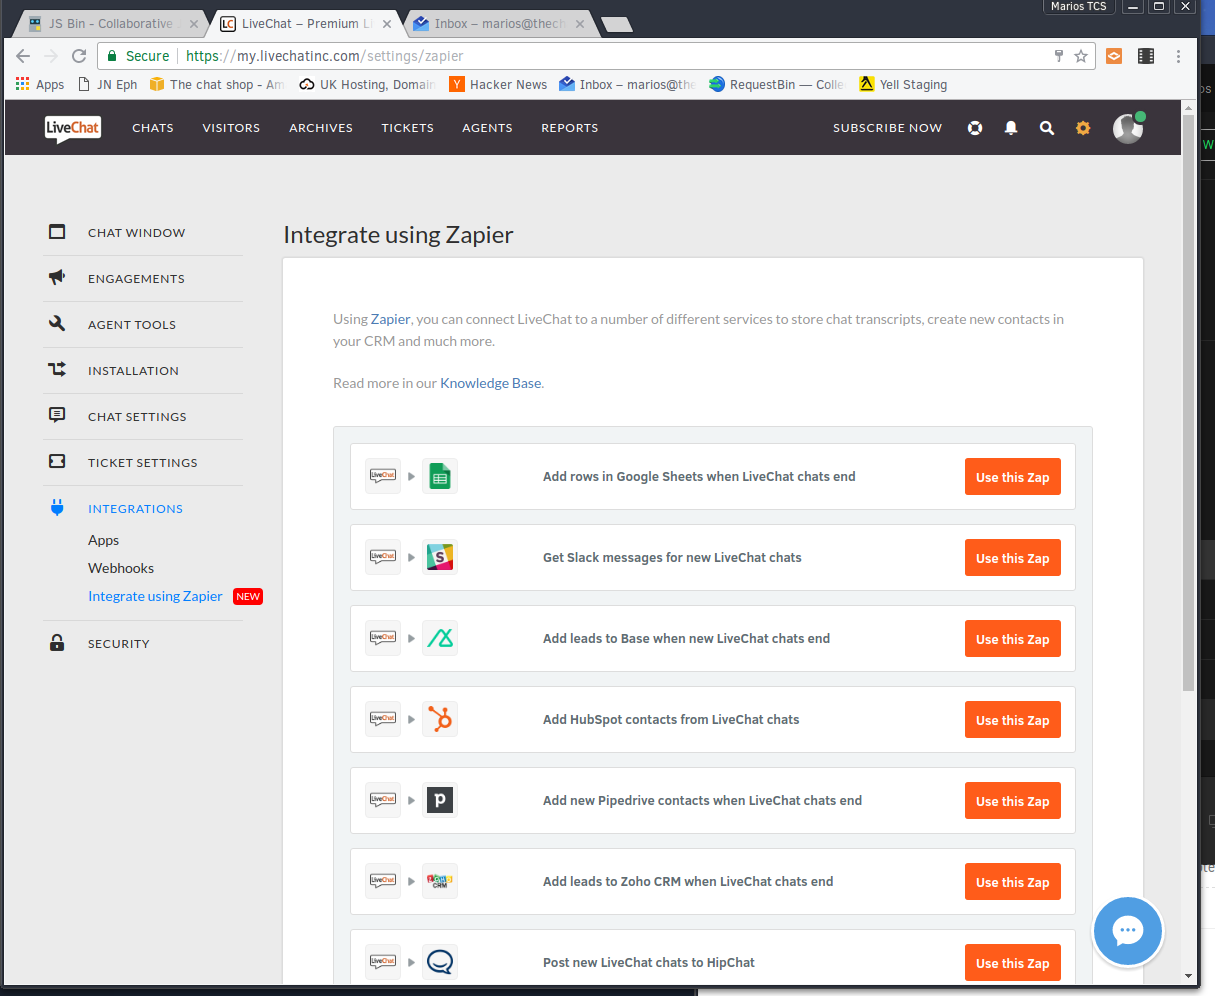Click the Chat Settings speech bubble icon

57,415
